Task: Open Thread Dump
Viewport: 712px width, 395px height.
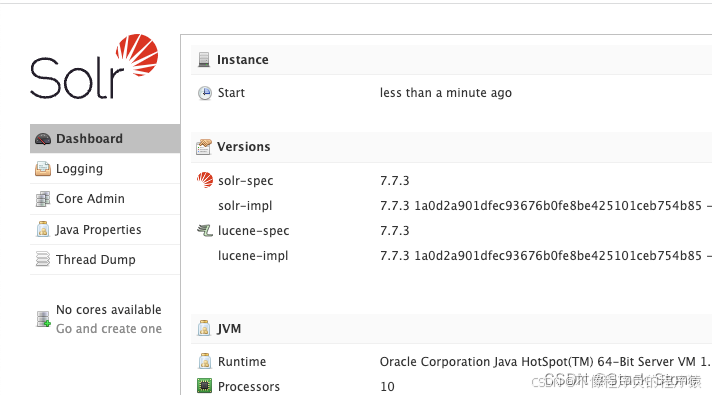Action: point(105,260)
